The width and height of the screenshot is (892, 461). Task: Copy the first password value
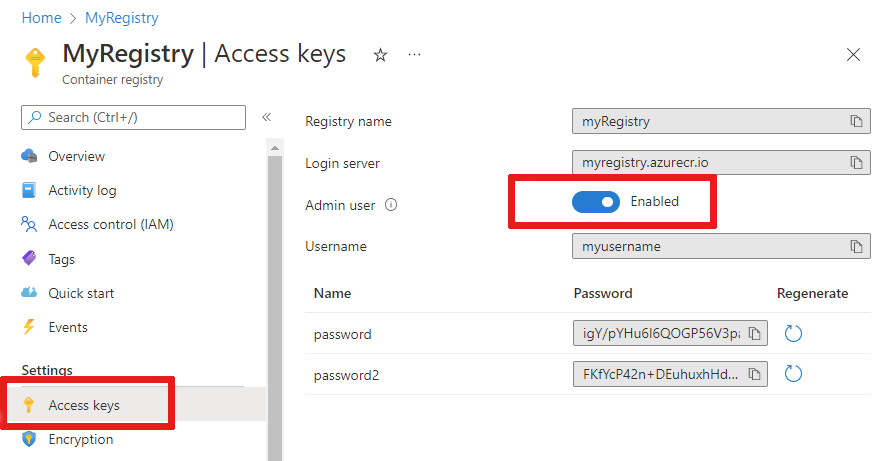[756, 333]
